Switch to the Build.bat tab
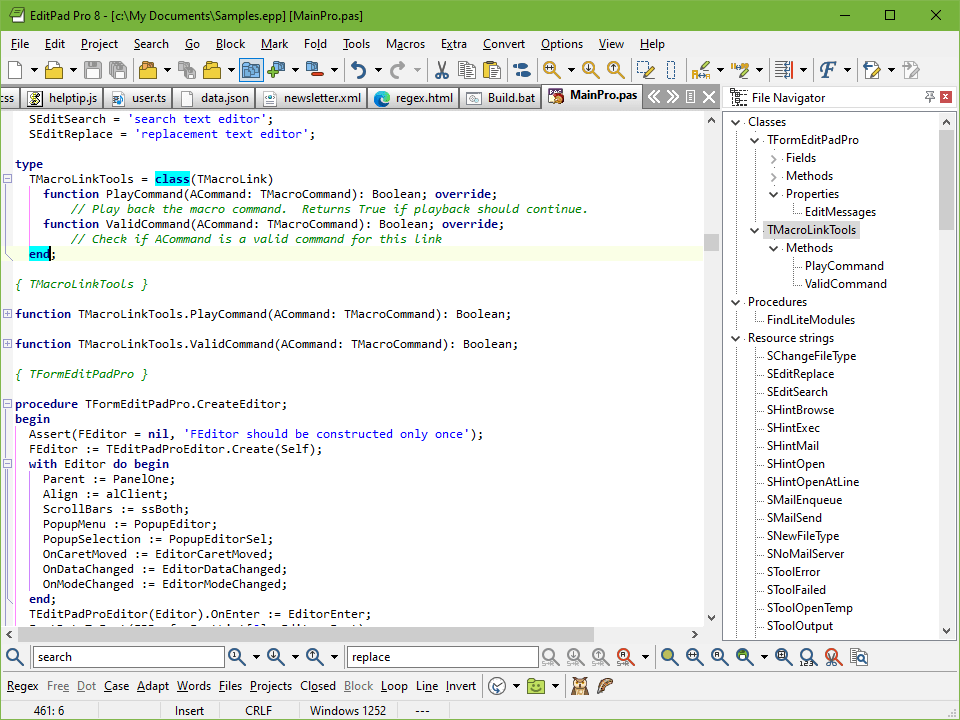The height and width of the screenshot is (720, 960). click(501, 98)
